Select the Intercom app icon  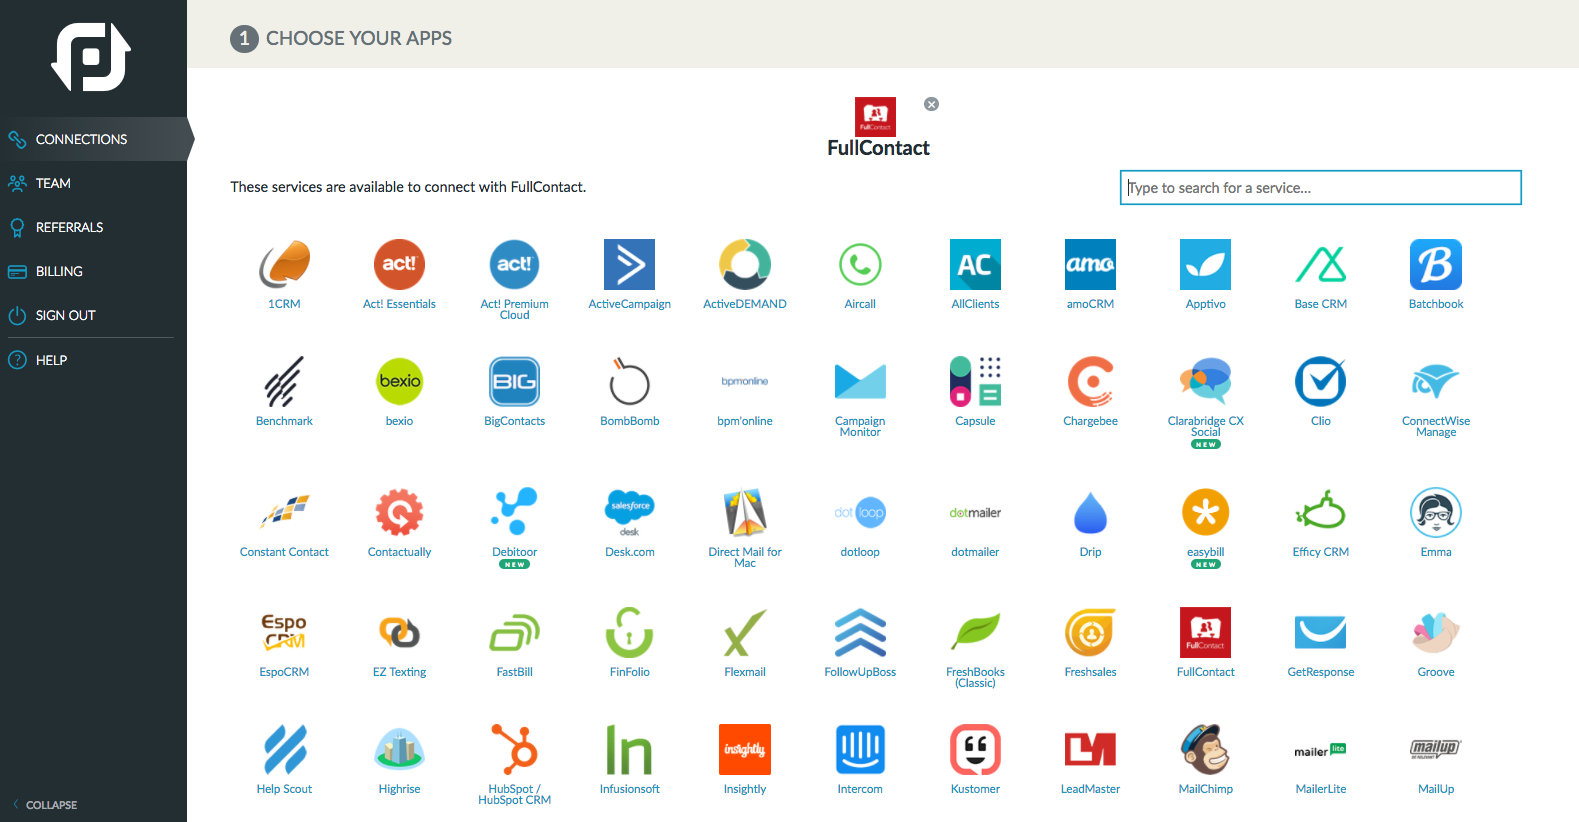[860, 749]
